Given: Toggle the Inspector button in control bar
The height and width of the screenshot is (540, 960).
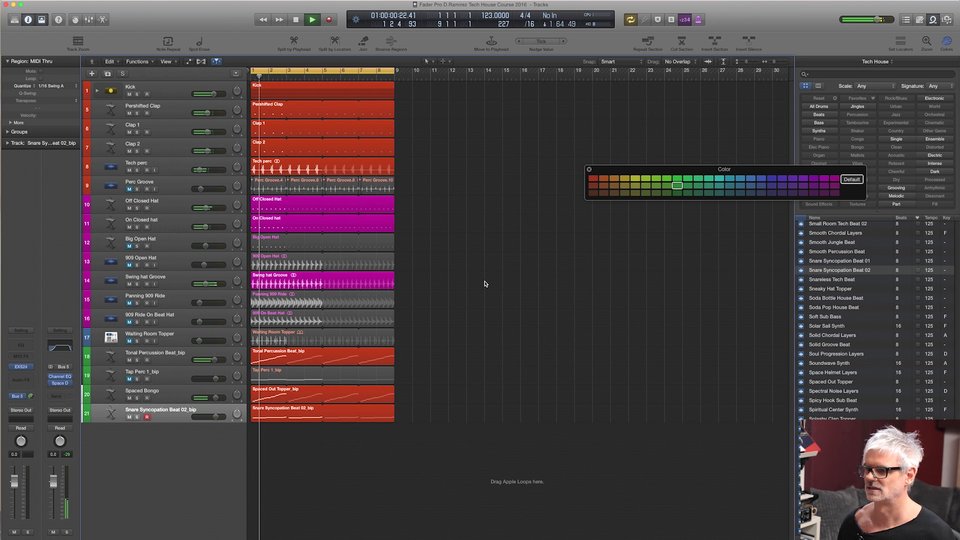Looking at the screenshot, I should coord(28,20).
